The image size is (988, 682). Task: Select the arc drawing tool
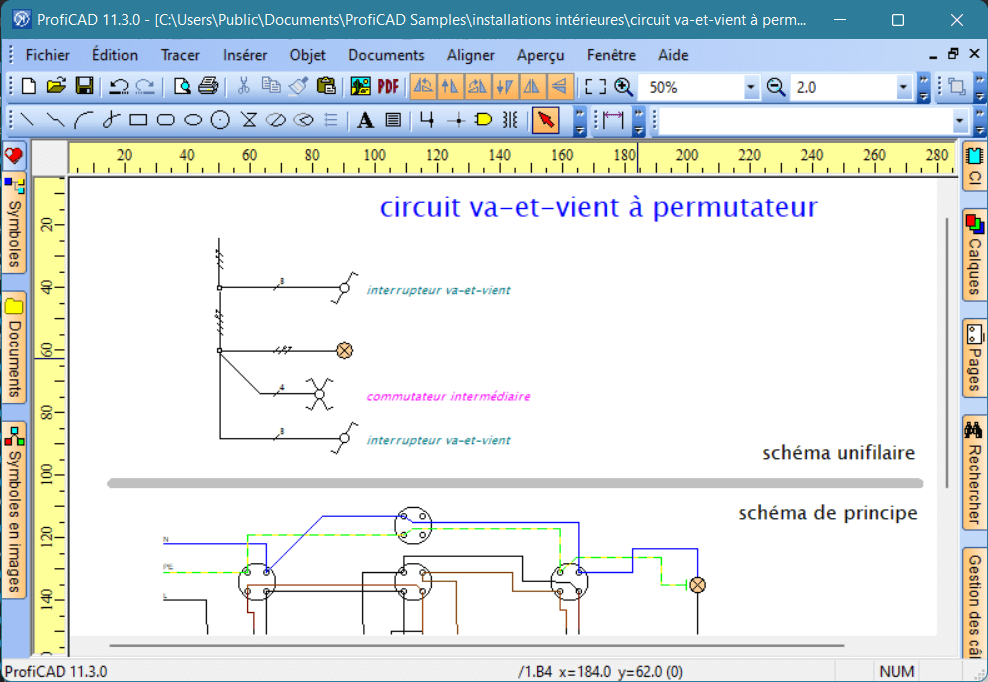83,119
